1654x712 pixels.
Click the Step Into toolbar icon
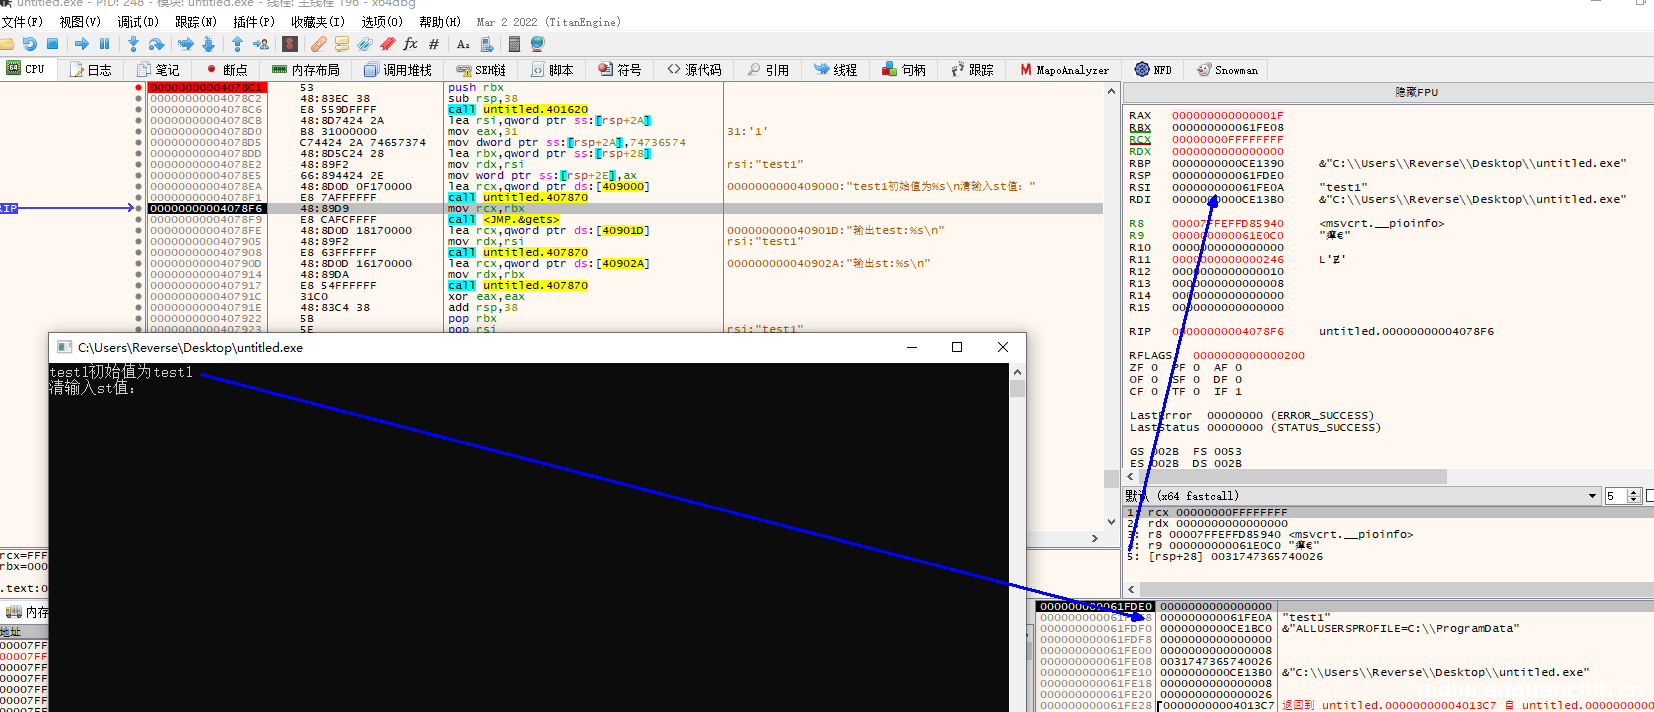[133, 44]
